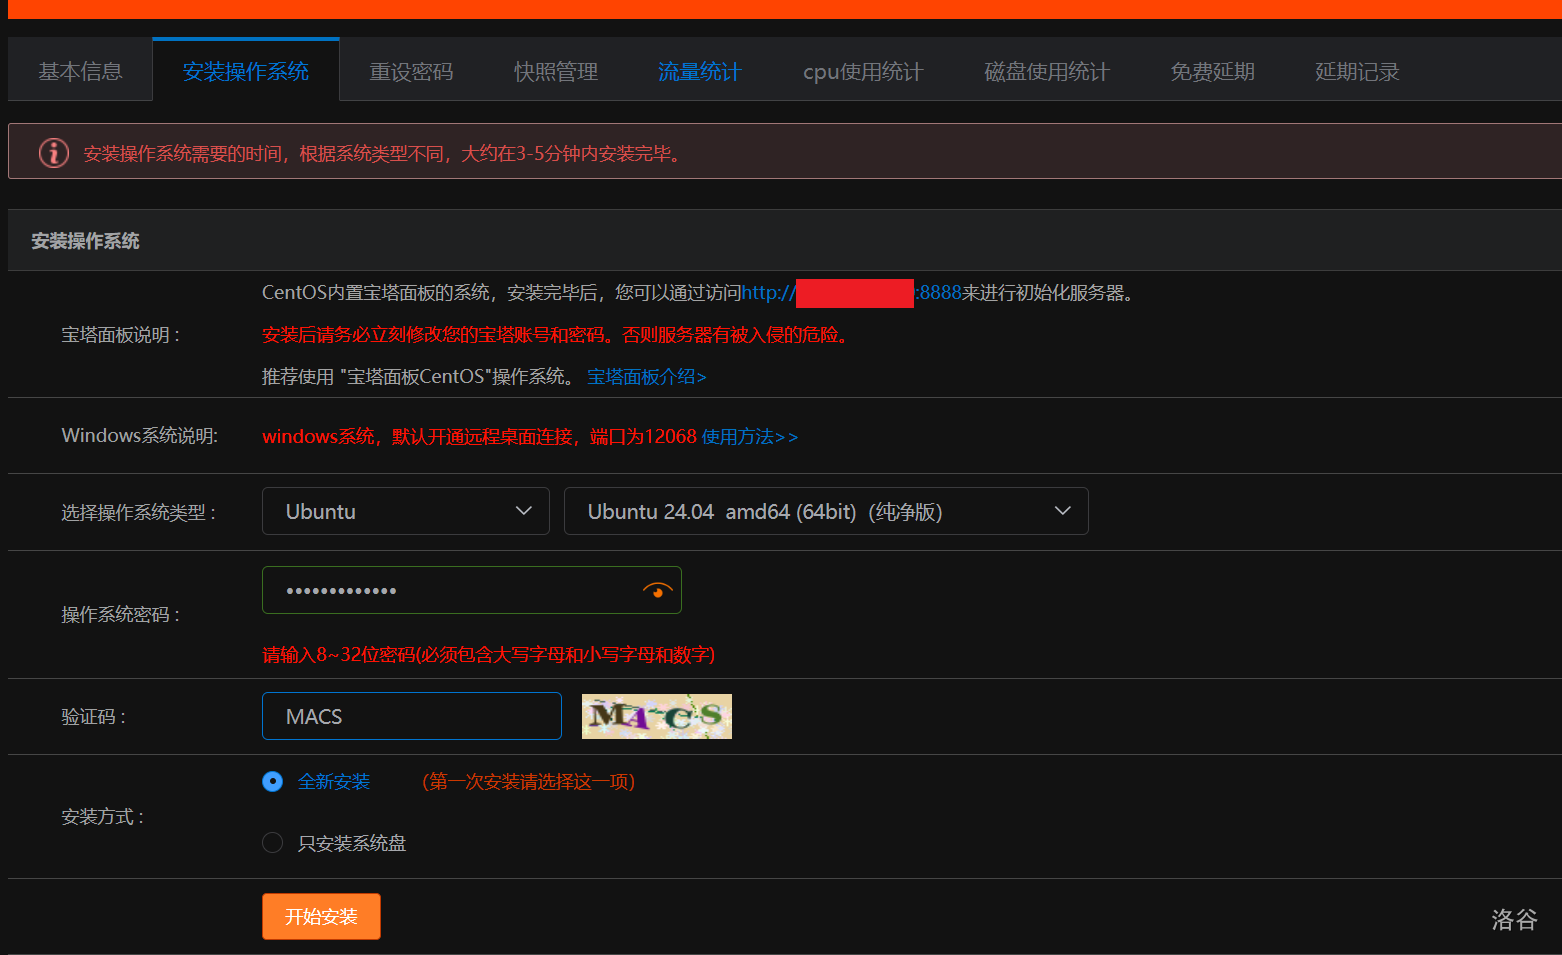The width and height of the screenshot is (1562, 955).
Task: Click the info icon in warning banner
Action: tap(54, 153)
